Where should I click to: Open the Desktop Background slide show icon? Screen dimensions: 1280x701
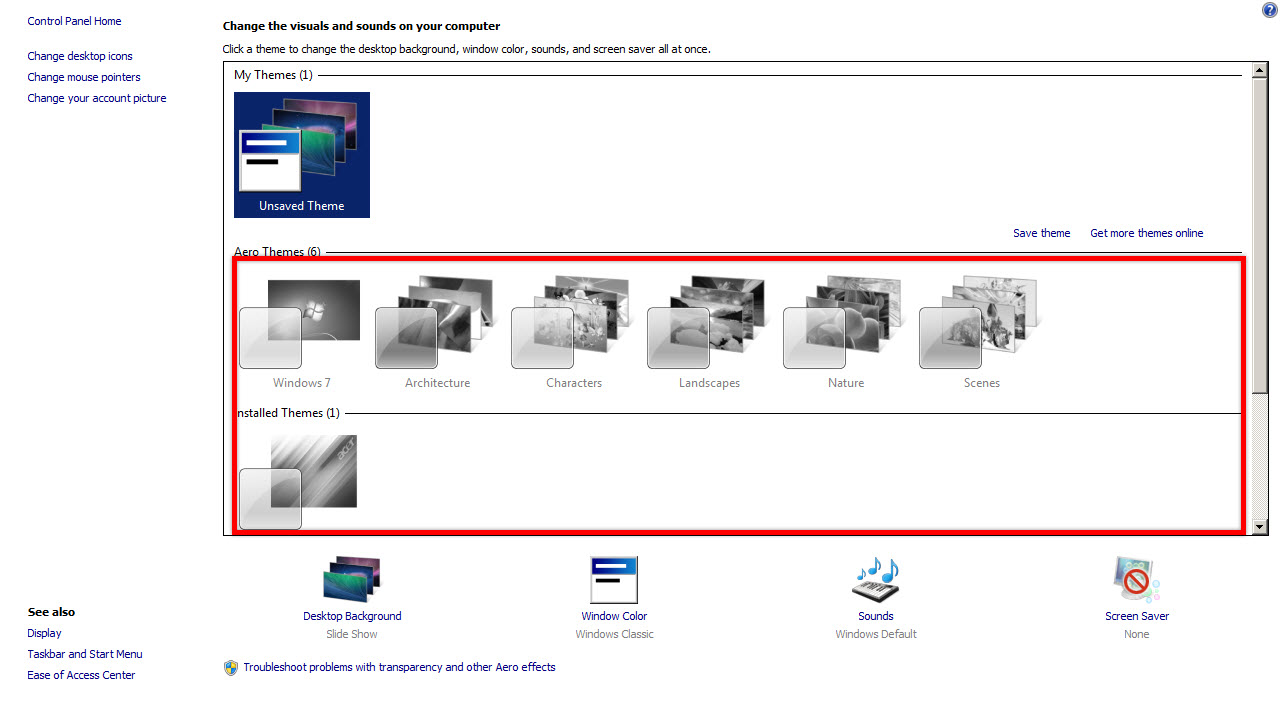352,580
